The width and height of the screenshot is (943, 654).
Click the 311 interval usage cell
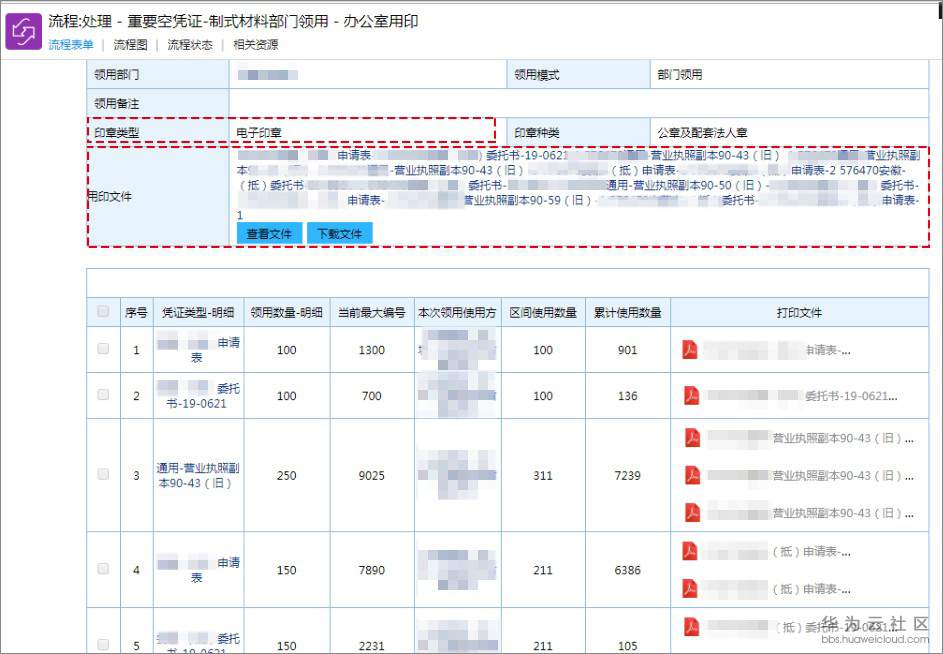543,475
